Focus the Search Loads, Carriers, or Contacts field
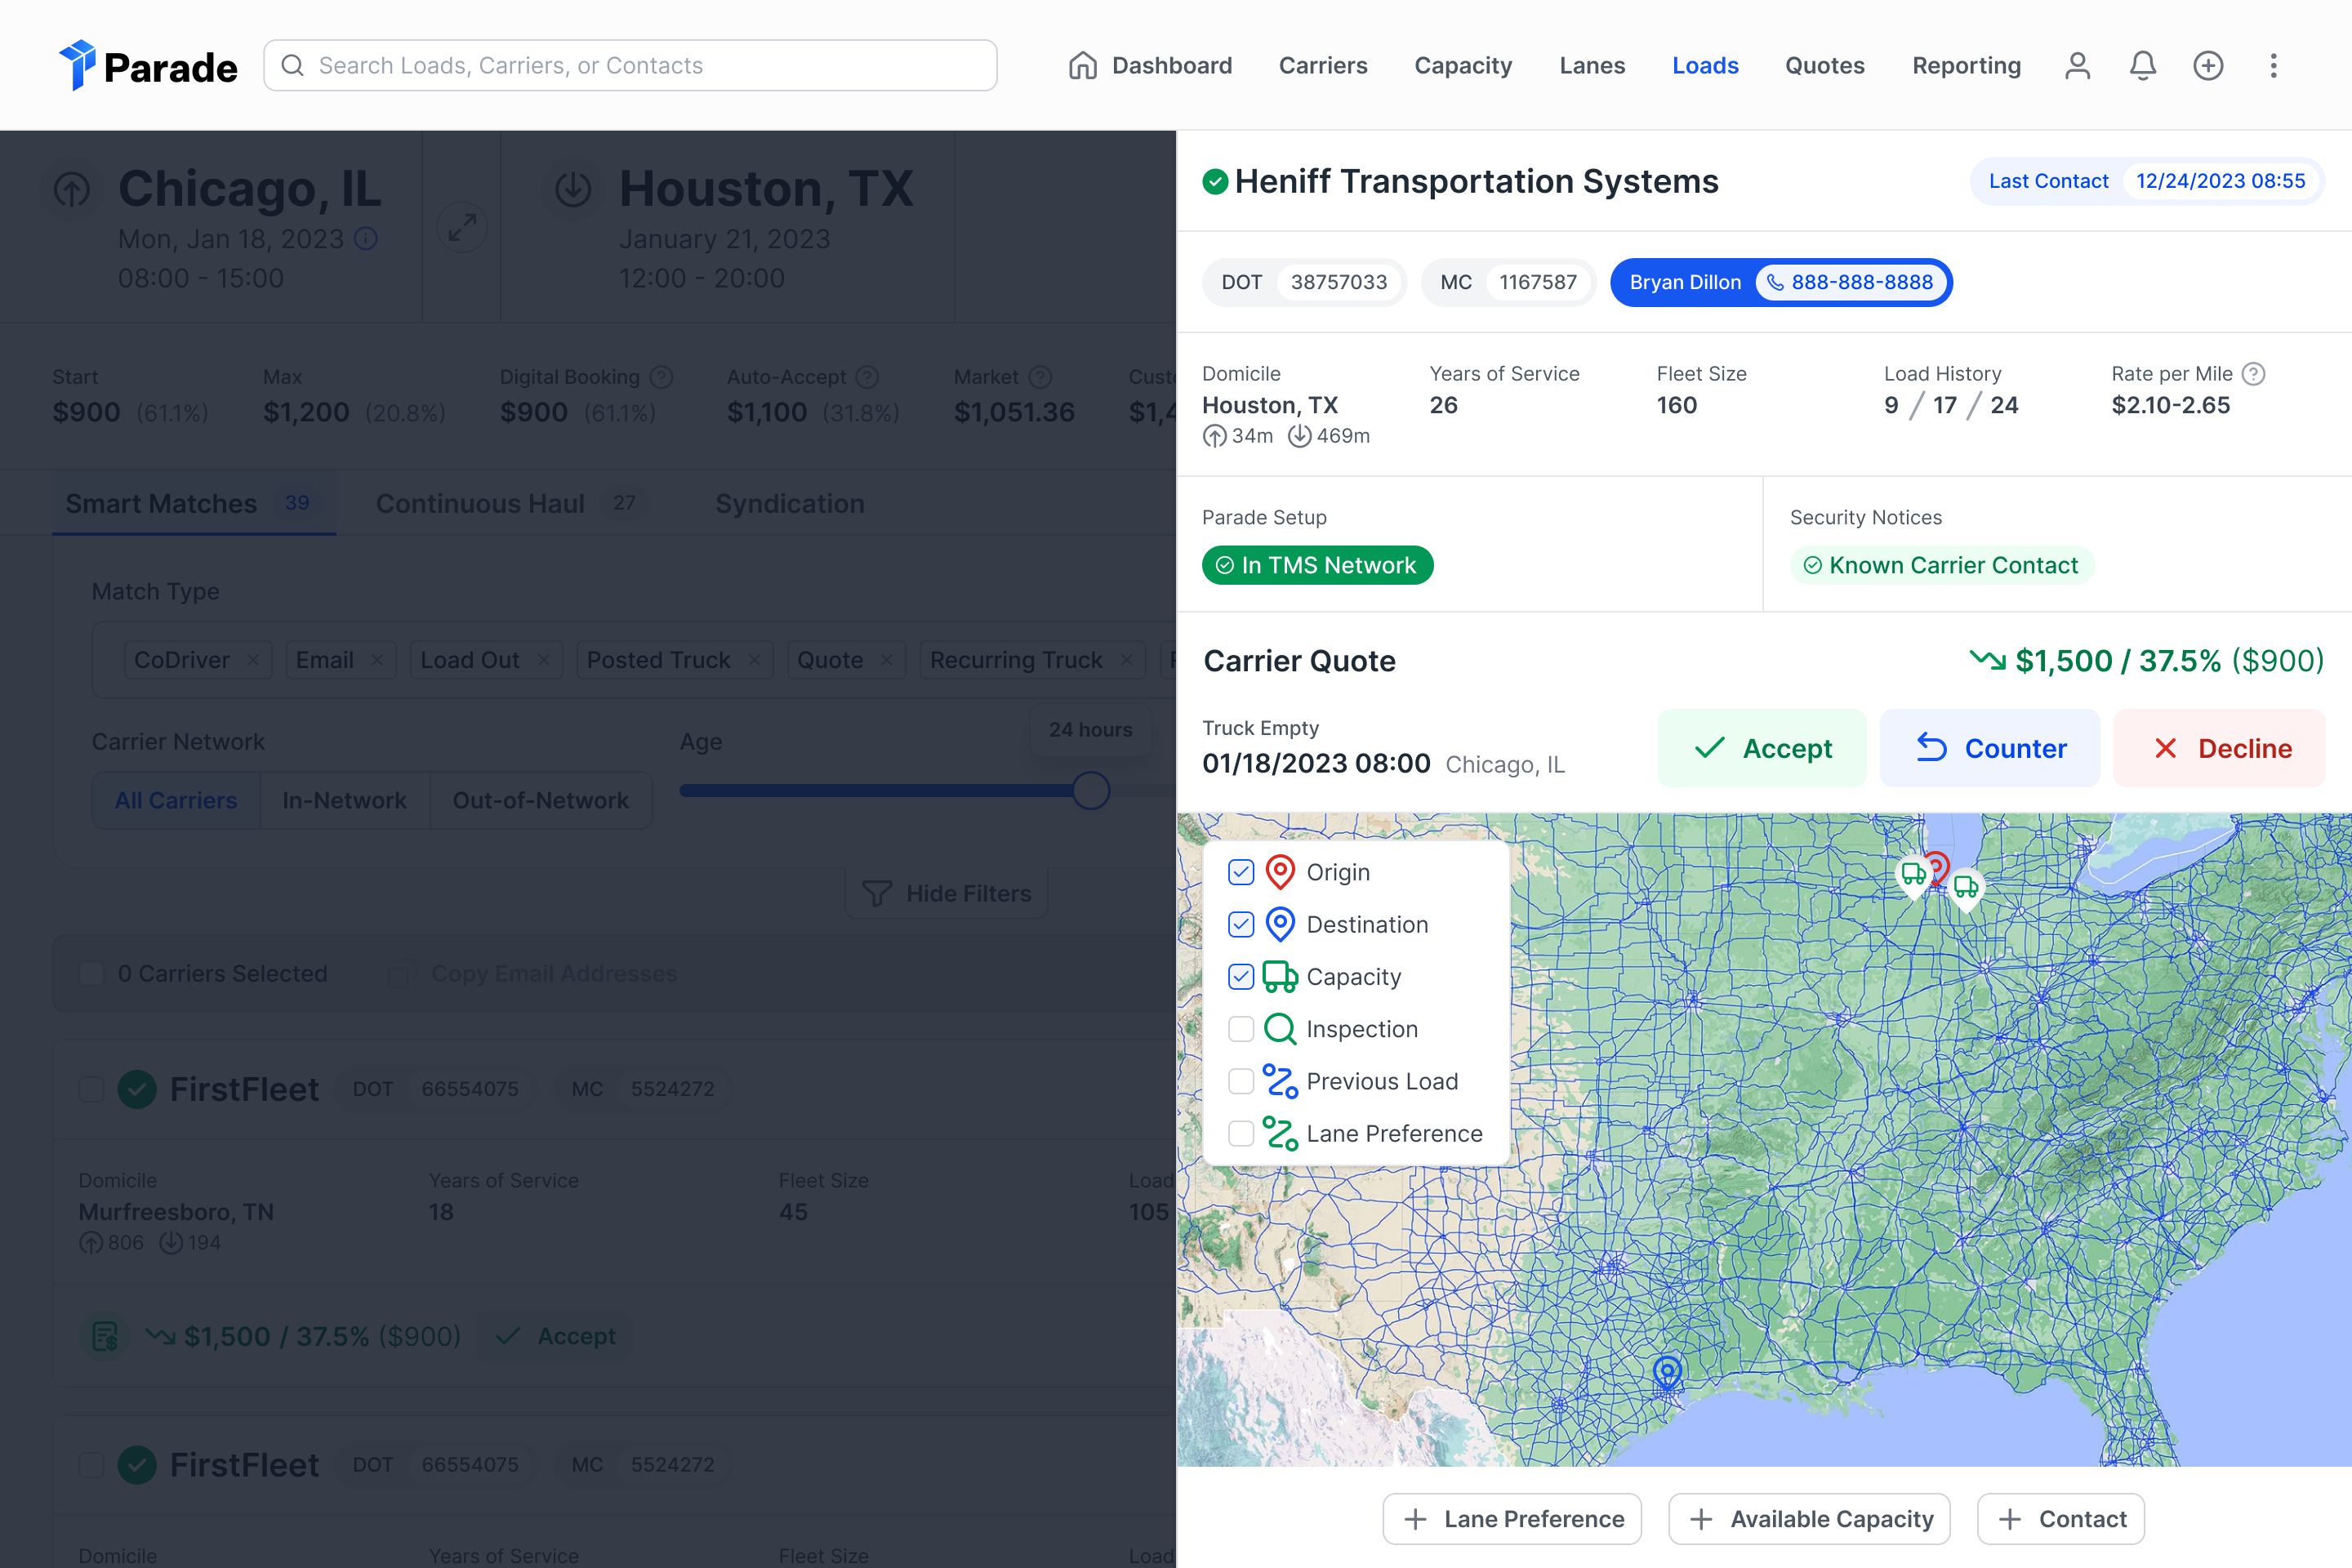 630,66
